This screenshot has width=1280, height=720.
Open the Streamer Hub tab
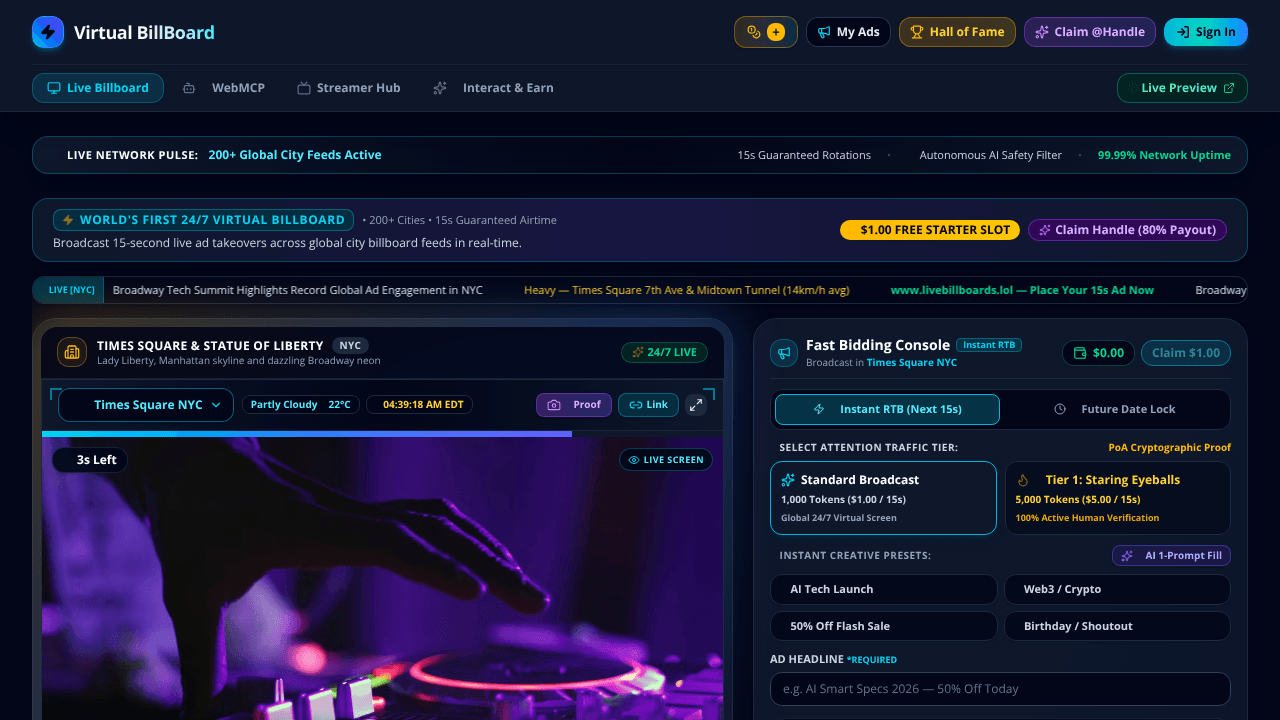349,88
